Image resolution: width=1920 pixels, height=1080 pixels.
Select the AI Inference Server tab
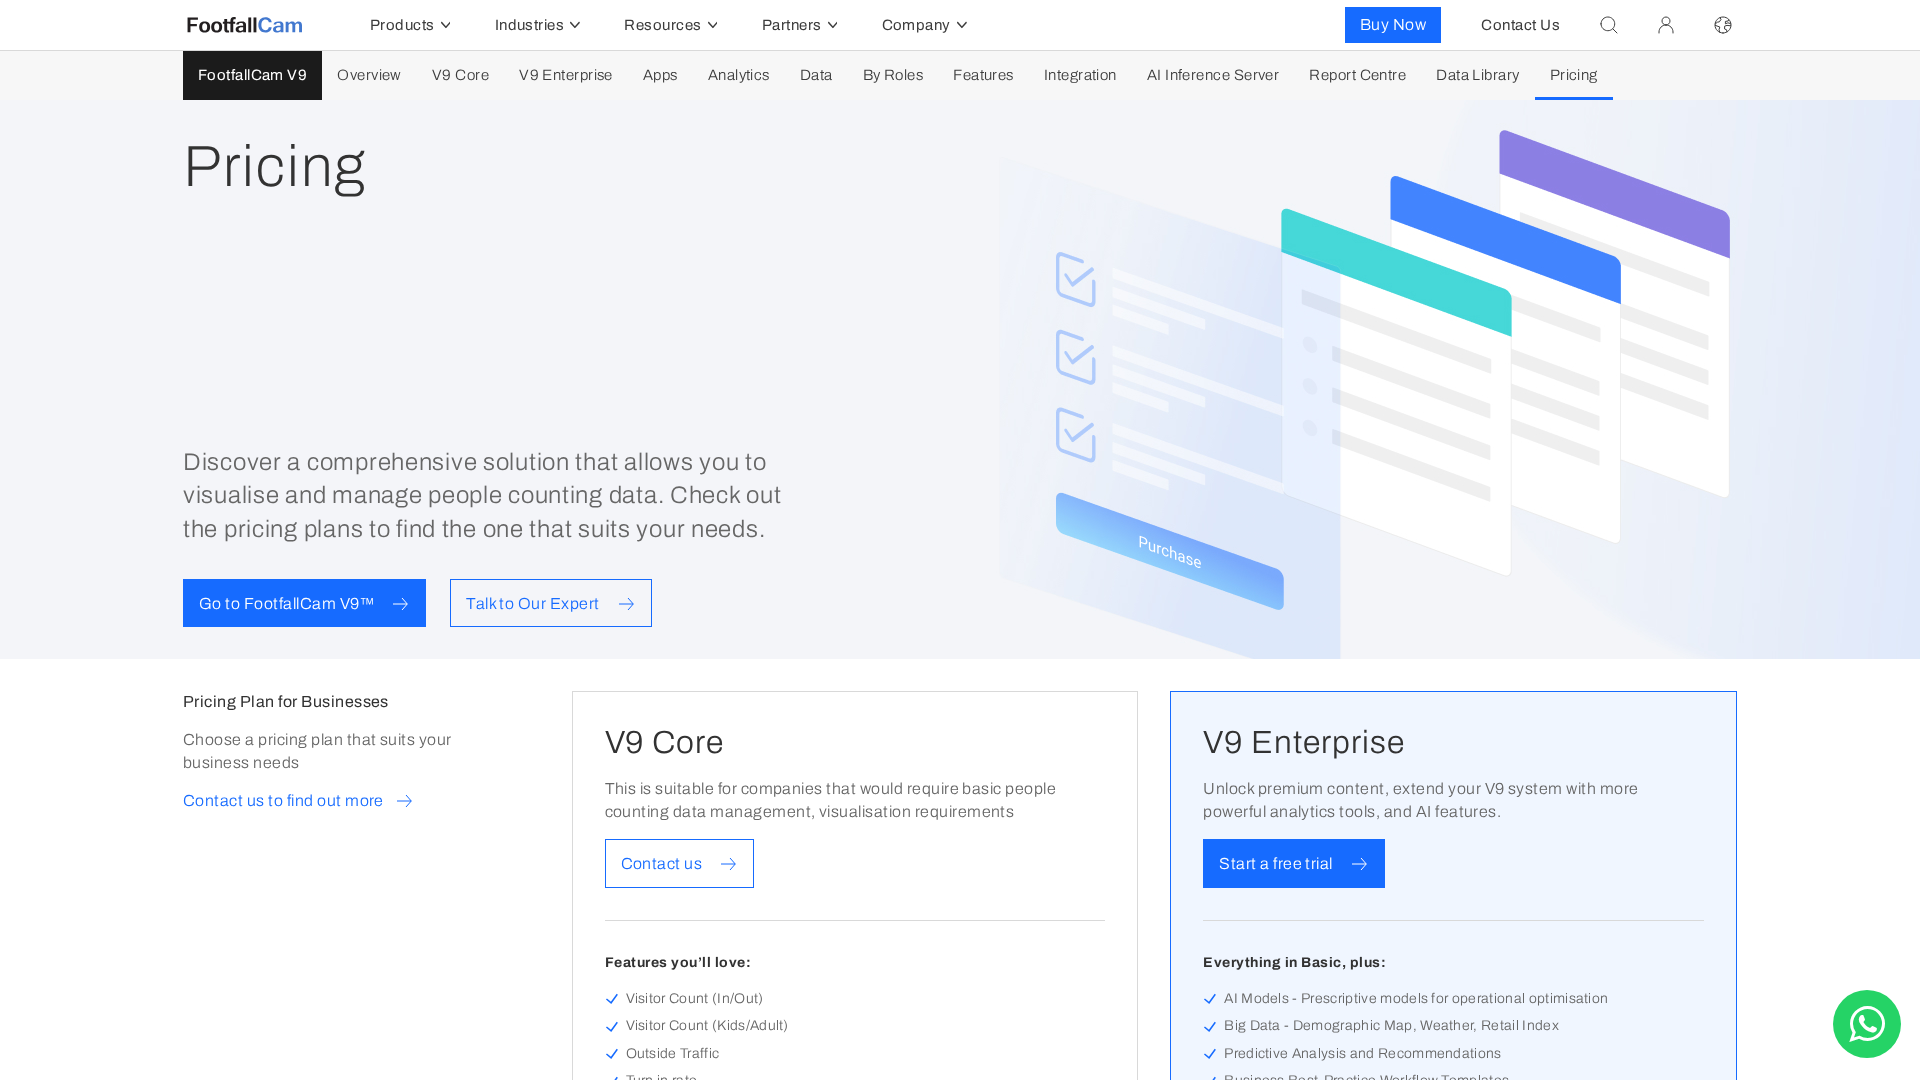click(x=1212, y=75)
